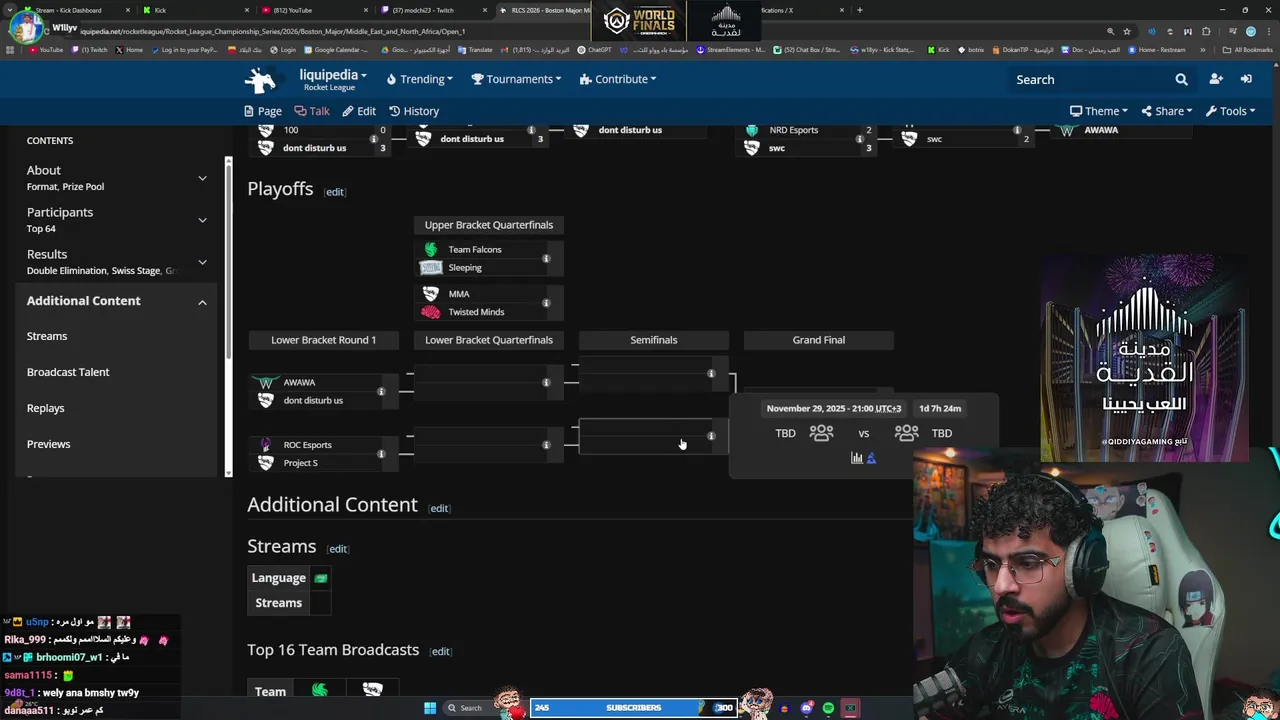The height and width of the screenshot is (720, 1280).
Task: Click Team Falcons in Upper Bracket Quarterfinals
Action: 475,250
